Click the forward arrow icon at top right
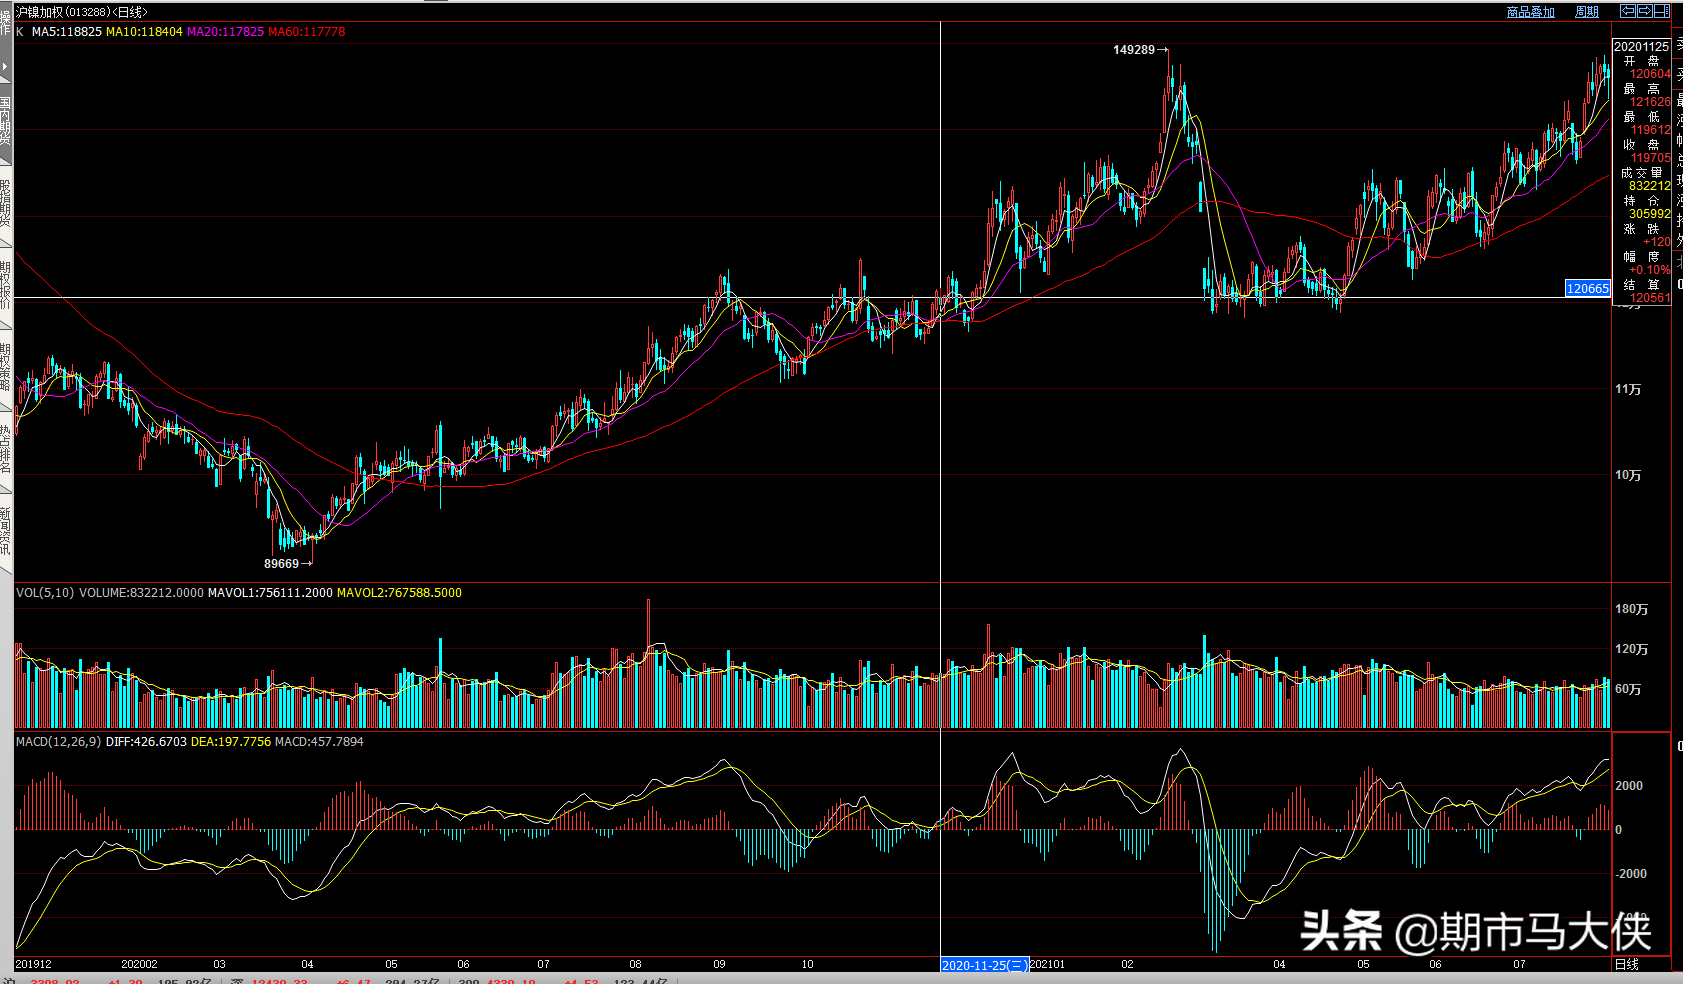The height and width of the screenshot is (984, 1683). click(x=1645, y=11)
